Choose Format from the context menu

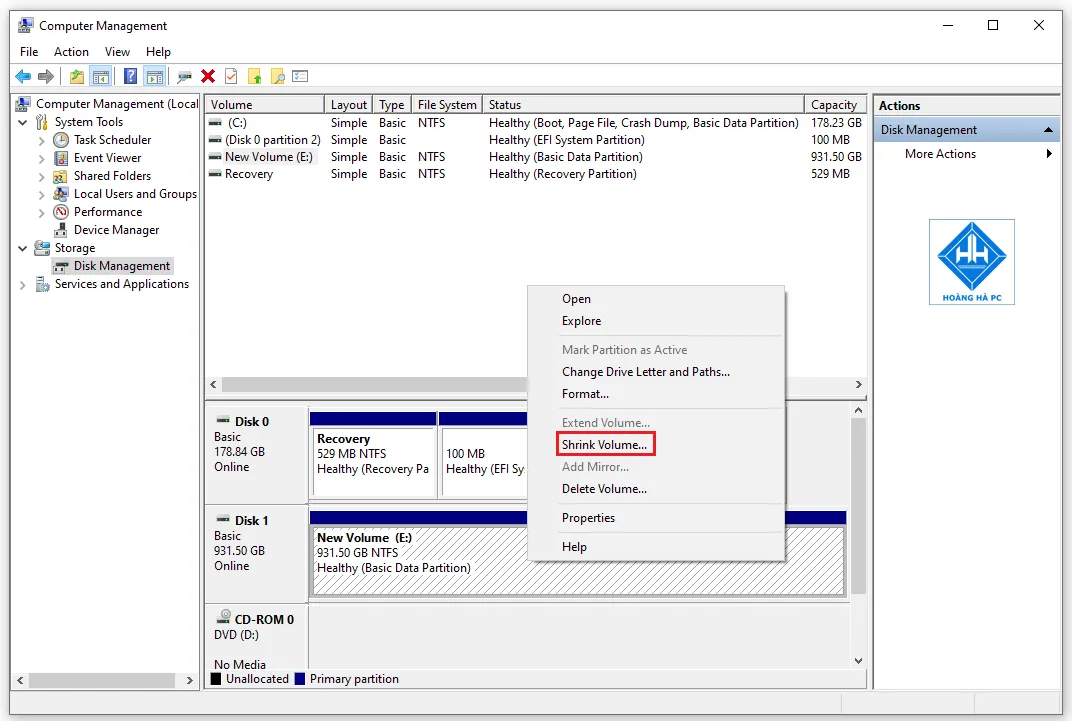[585, 394]
